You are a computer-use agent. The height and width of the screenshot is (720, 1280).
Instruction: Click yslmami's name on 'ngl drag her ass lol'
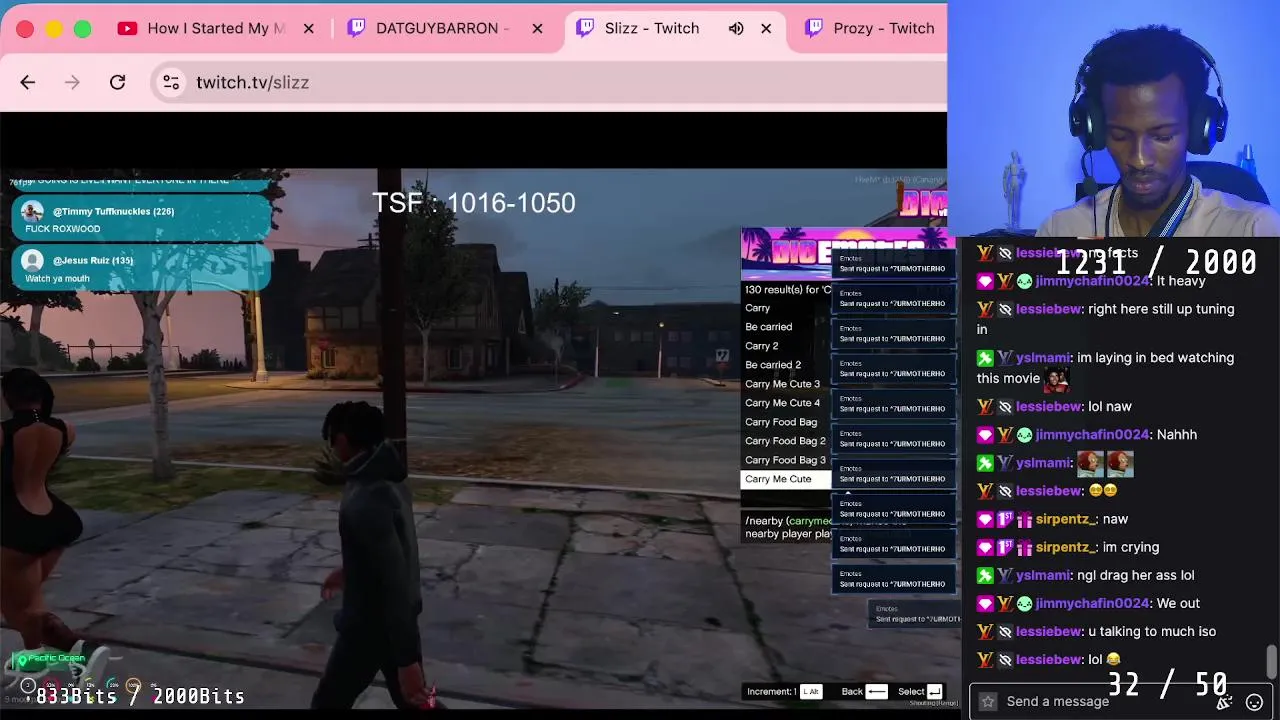(x=1043, y=575)
